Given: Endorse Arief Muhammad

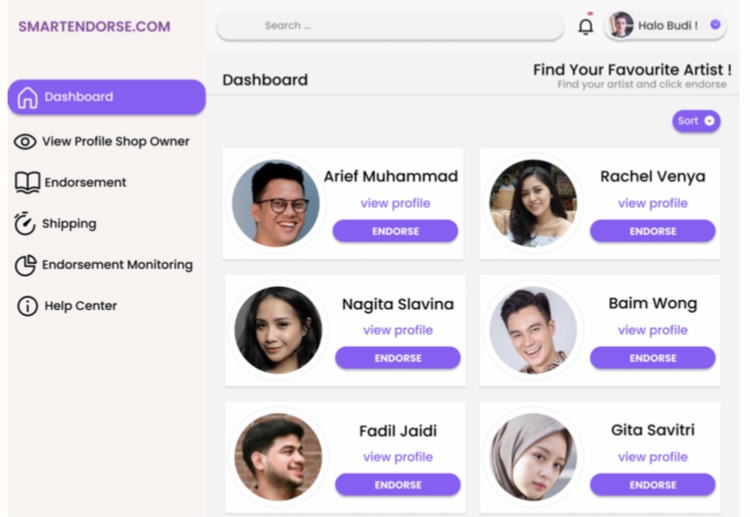Looking at the screenshot, I should click(395, 231).
